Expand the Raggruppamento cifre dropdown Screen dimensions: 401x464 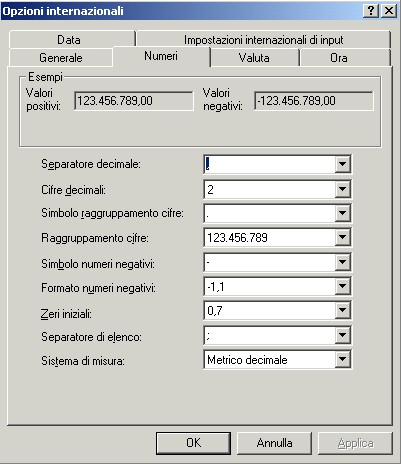click(x=342, y=238)
